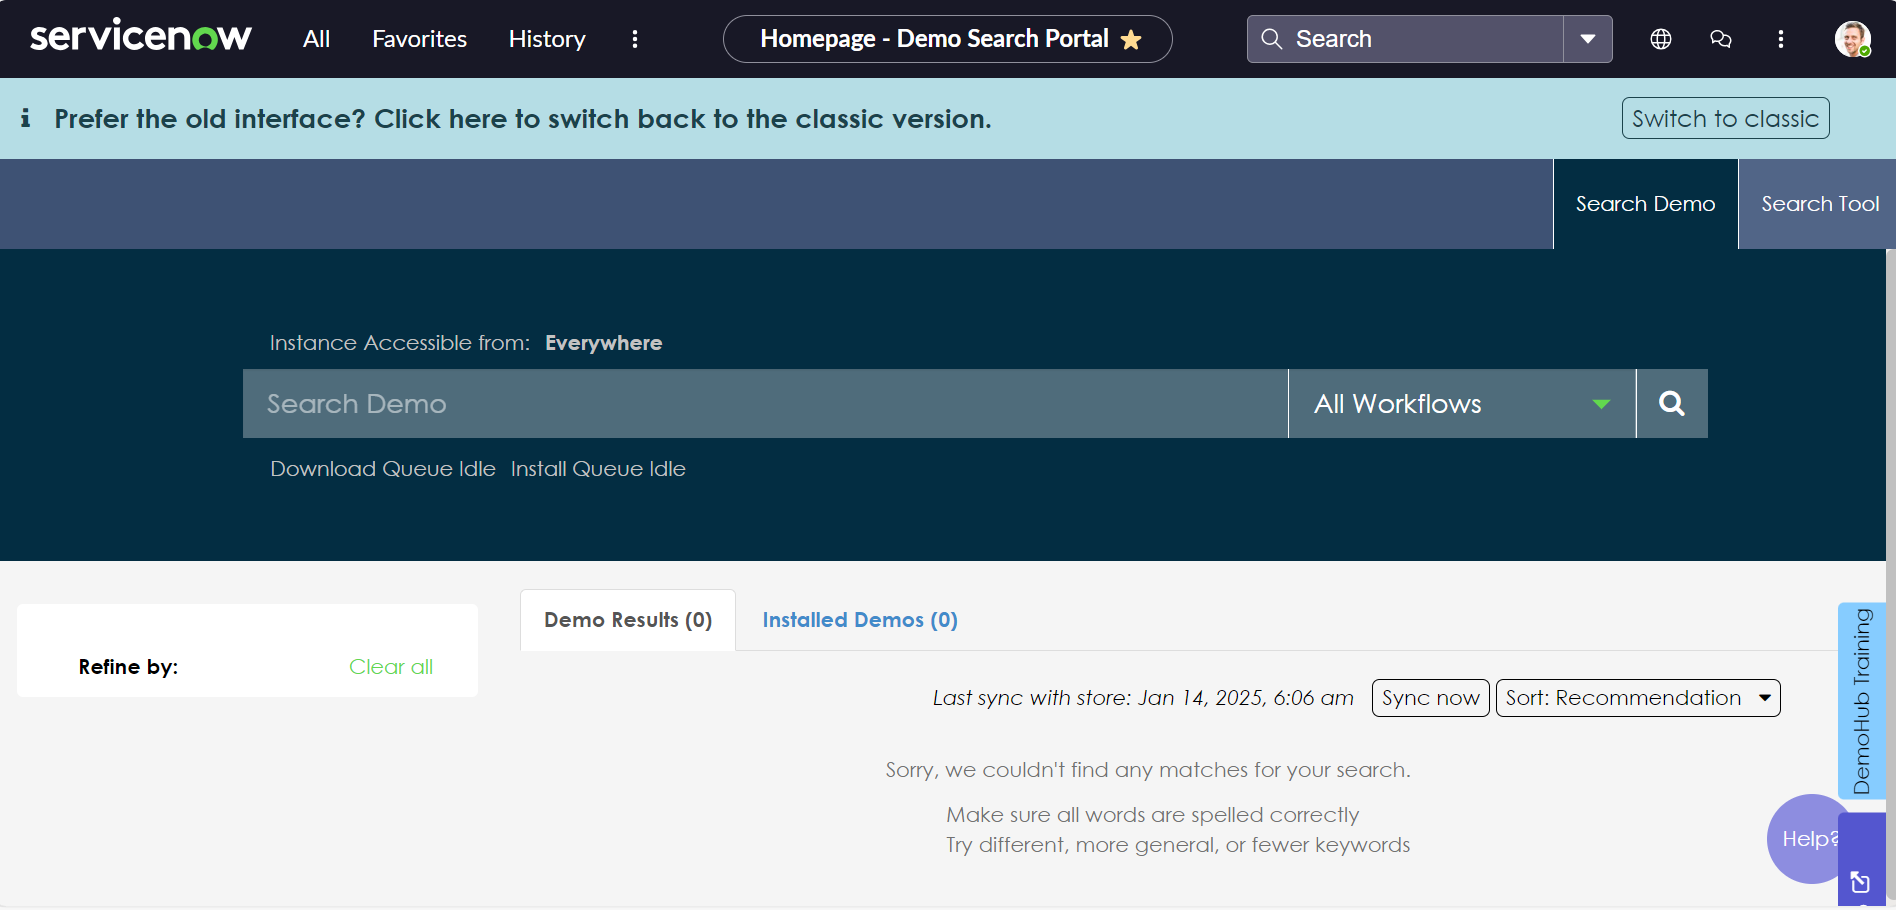1896x910 pixels.
Task: Open the header overflow menu beside avatar
Action: coord(1780,39)
